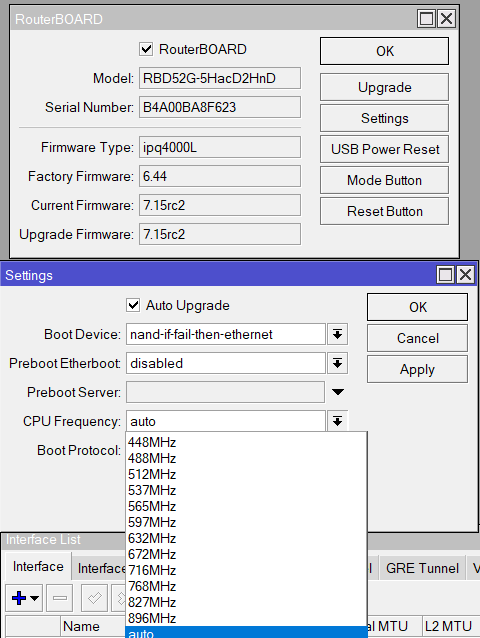Choose 537MHz CPU frequency
This screenshot has width=480, height=638.
pyautogui.click(x=246, y=490)
